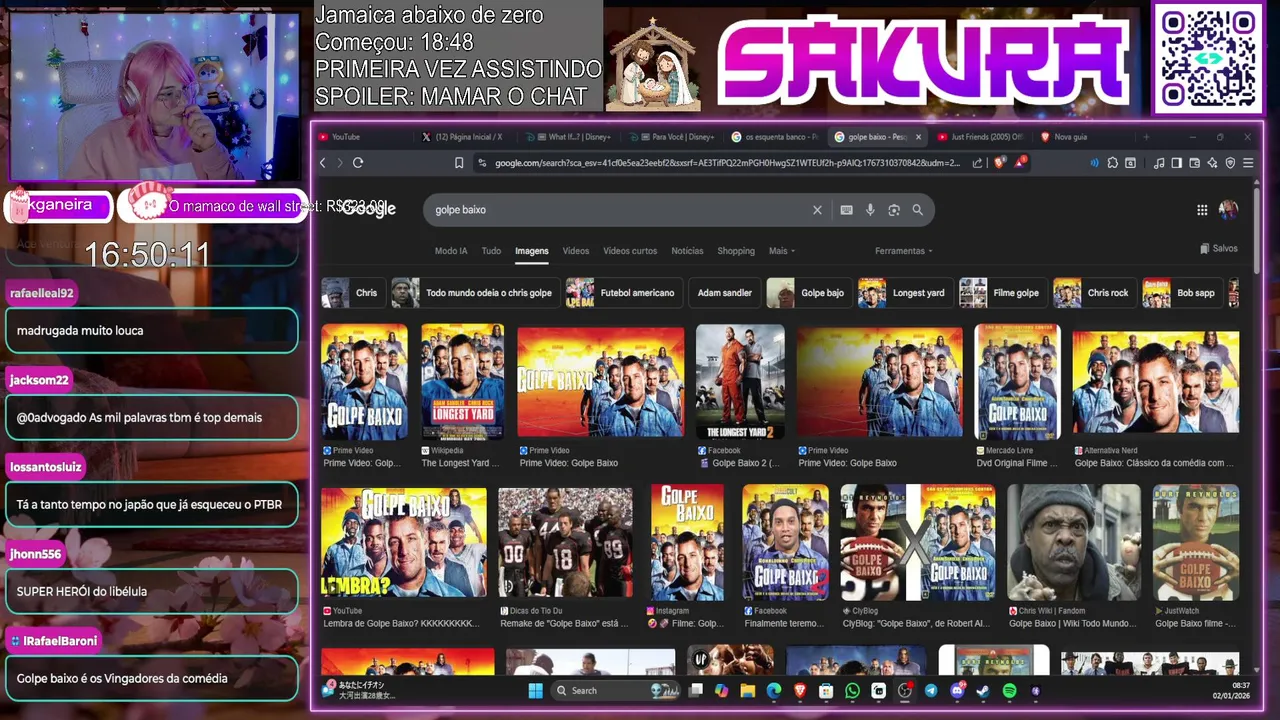
Task: Open the browser sidebar panel icon
Action: [1177, 163]
